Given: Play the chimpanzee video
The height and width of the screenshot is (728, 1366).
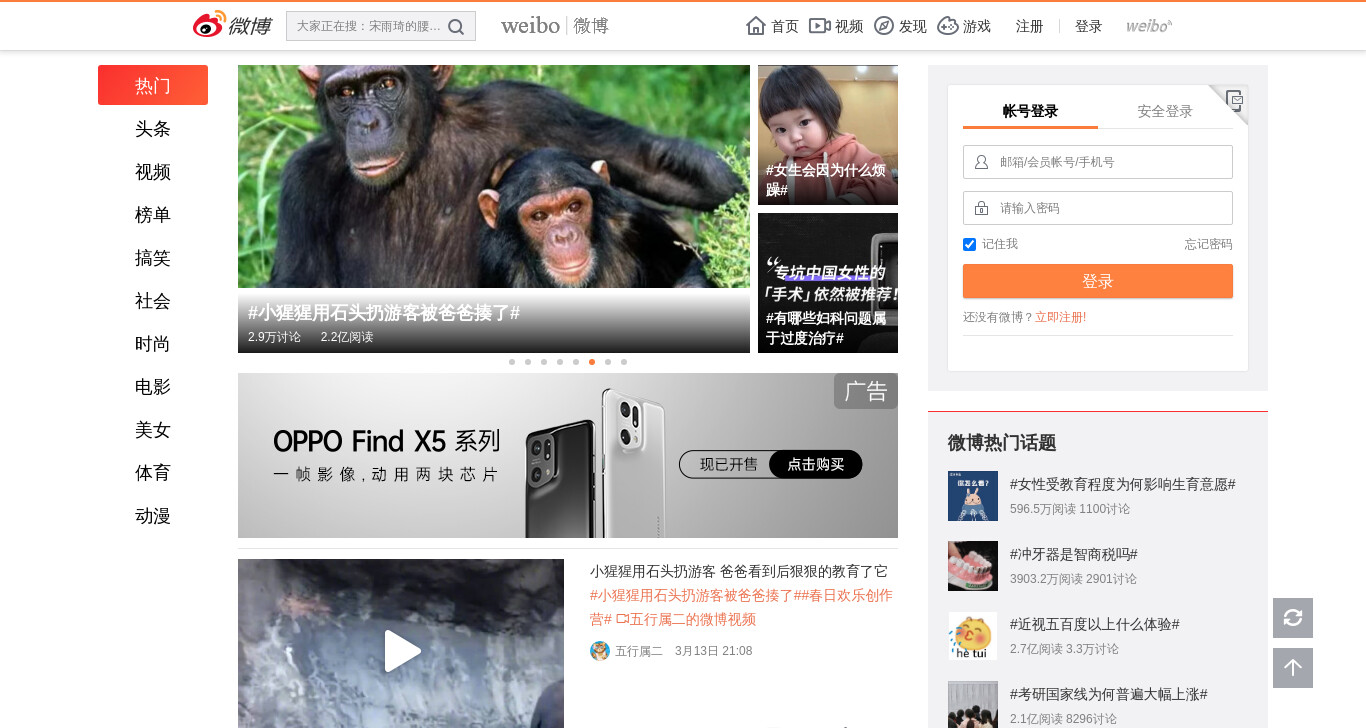Looking at the screenshot, I should coord(401,651).
